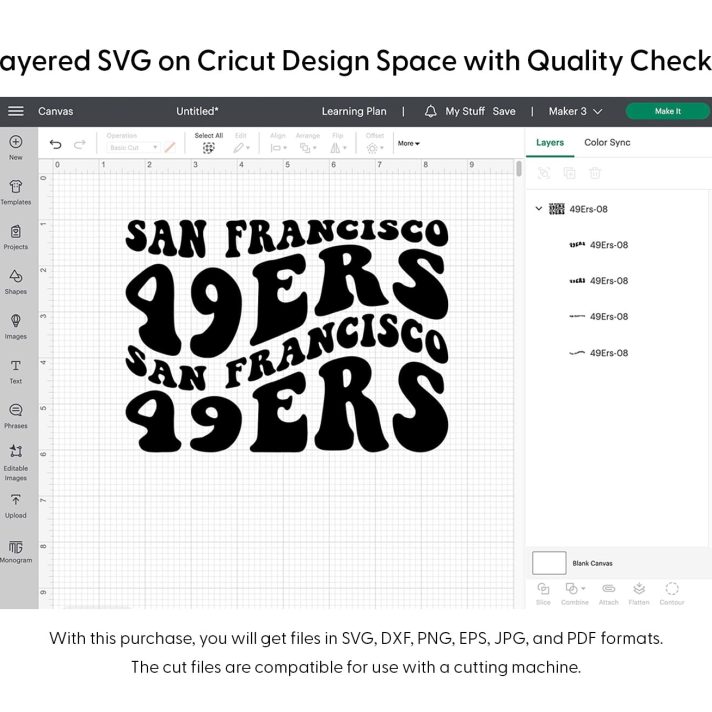The height and width of the screenshot is (712, 712).
Task: Open the Flip dropdown
Action: (x=338, y=148)
